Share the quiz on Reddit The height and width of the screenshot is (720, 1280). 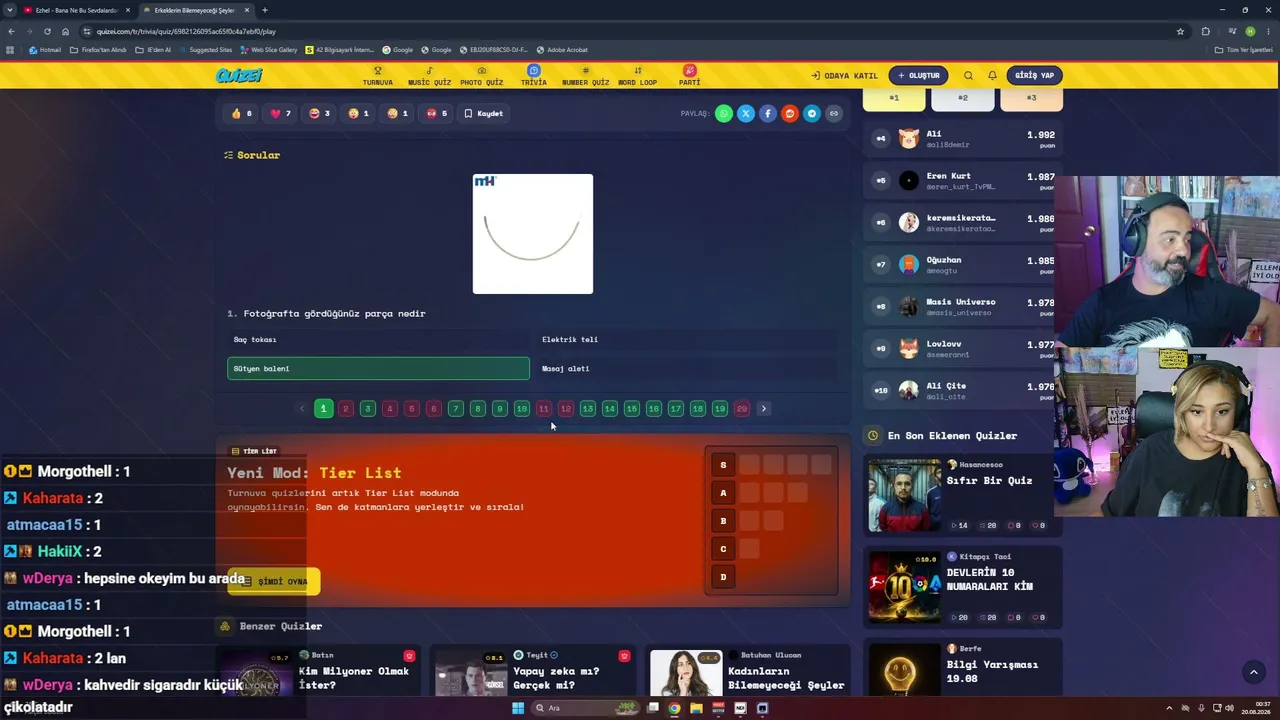click(790, 114)
